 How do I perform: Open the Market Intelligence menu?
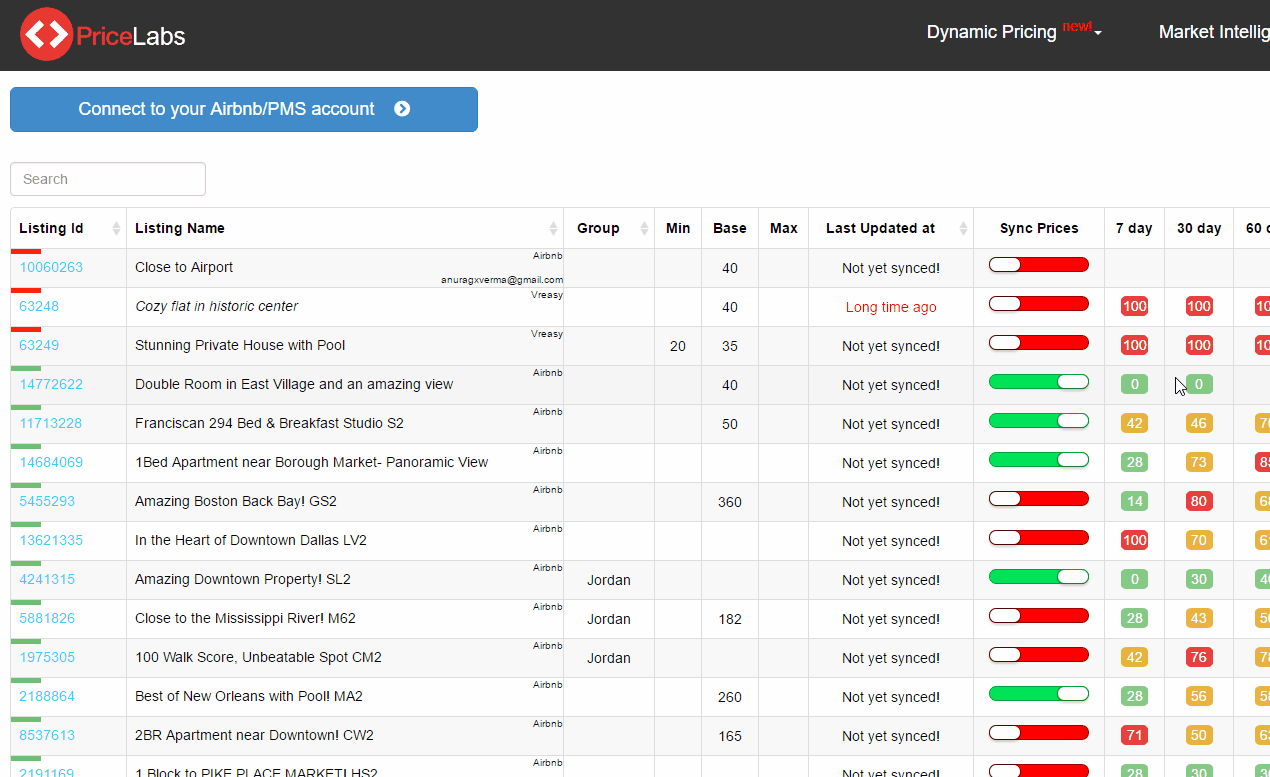[x=1214, y=32]
